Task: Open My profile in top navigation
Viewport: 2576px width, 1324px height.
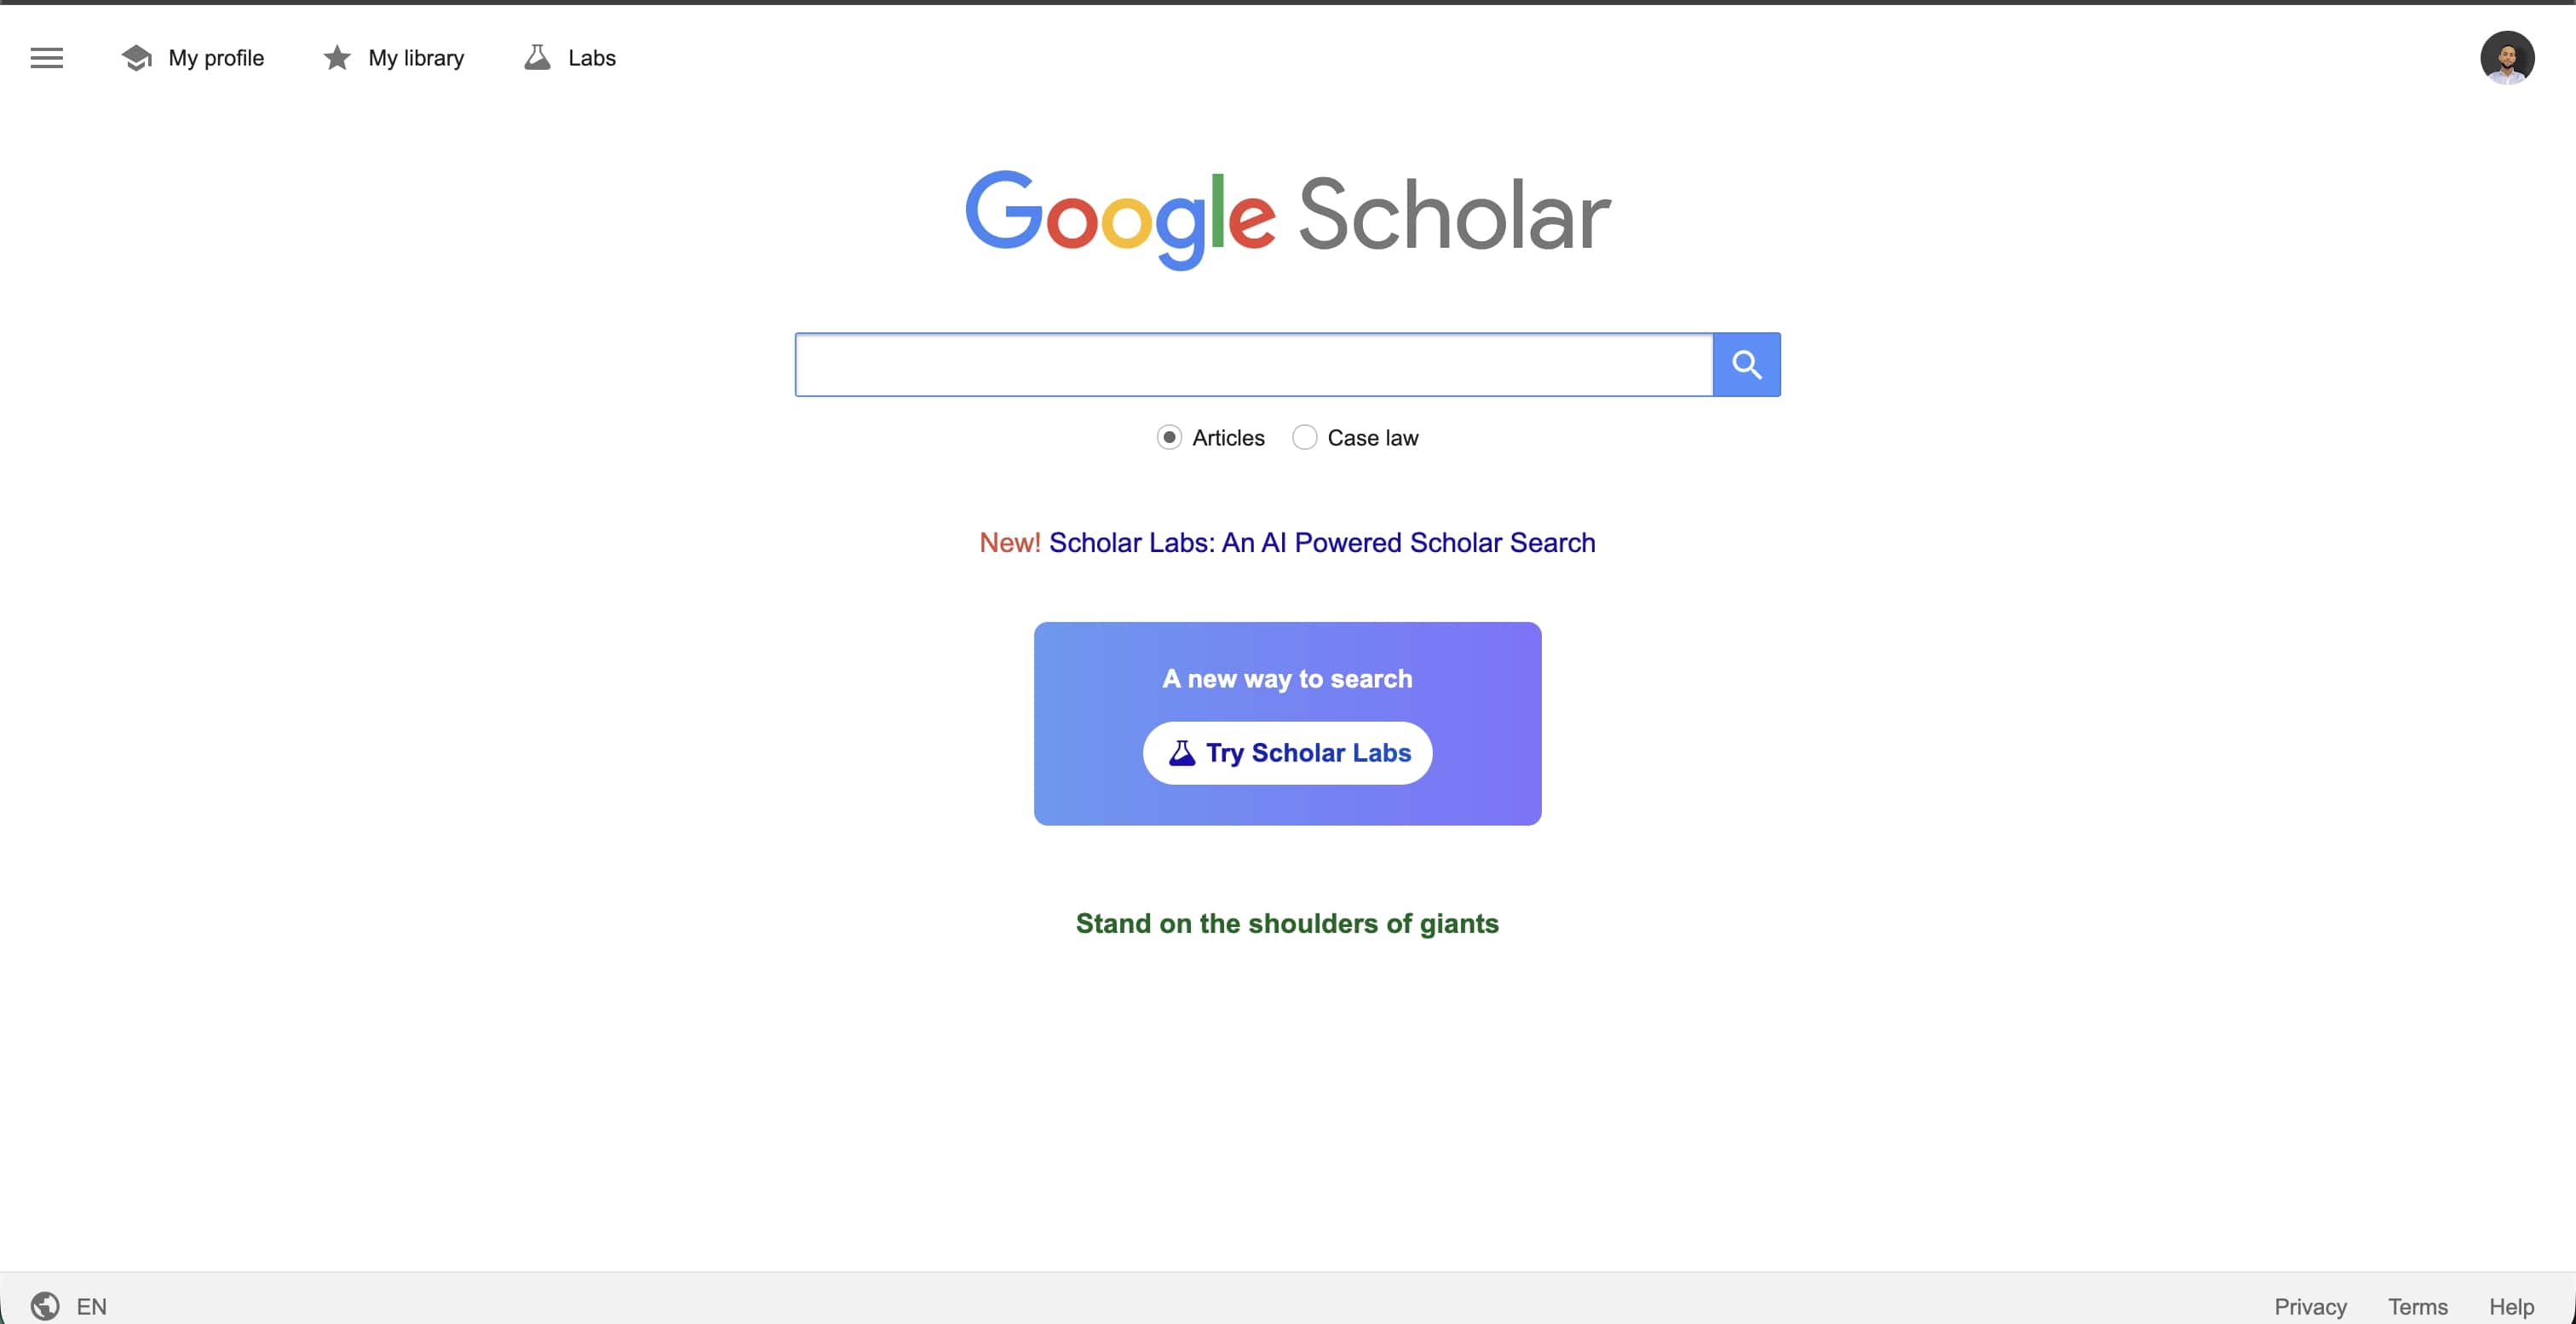Action: click(216, 58)
